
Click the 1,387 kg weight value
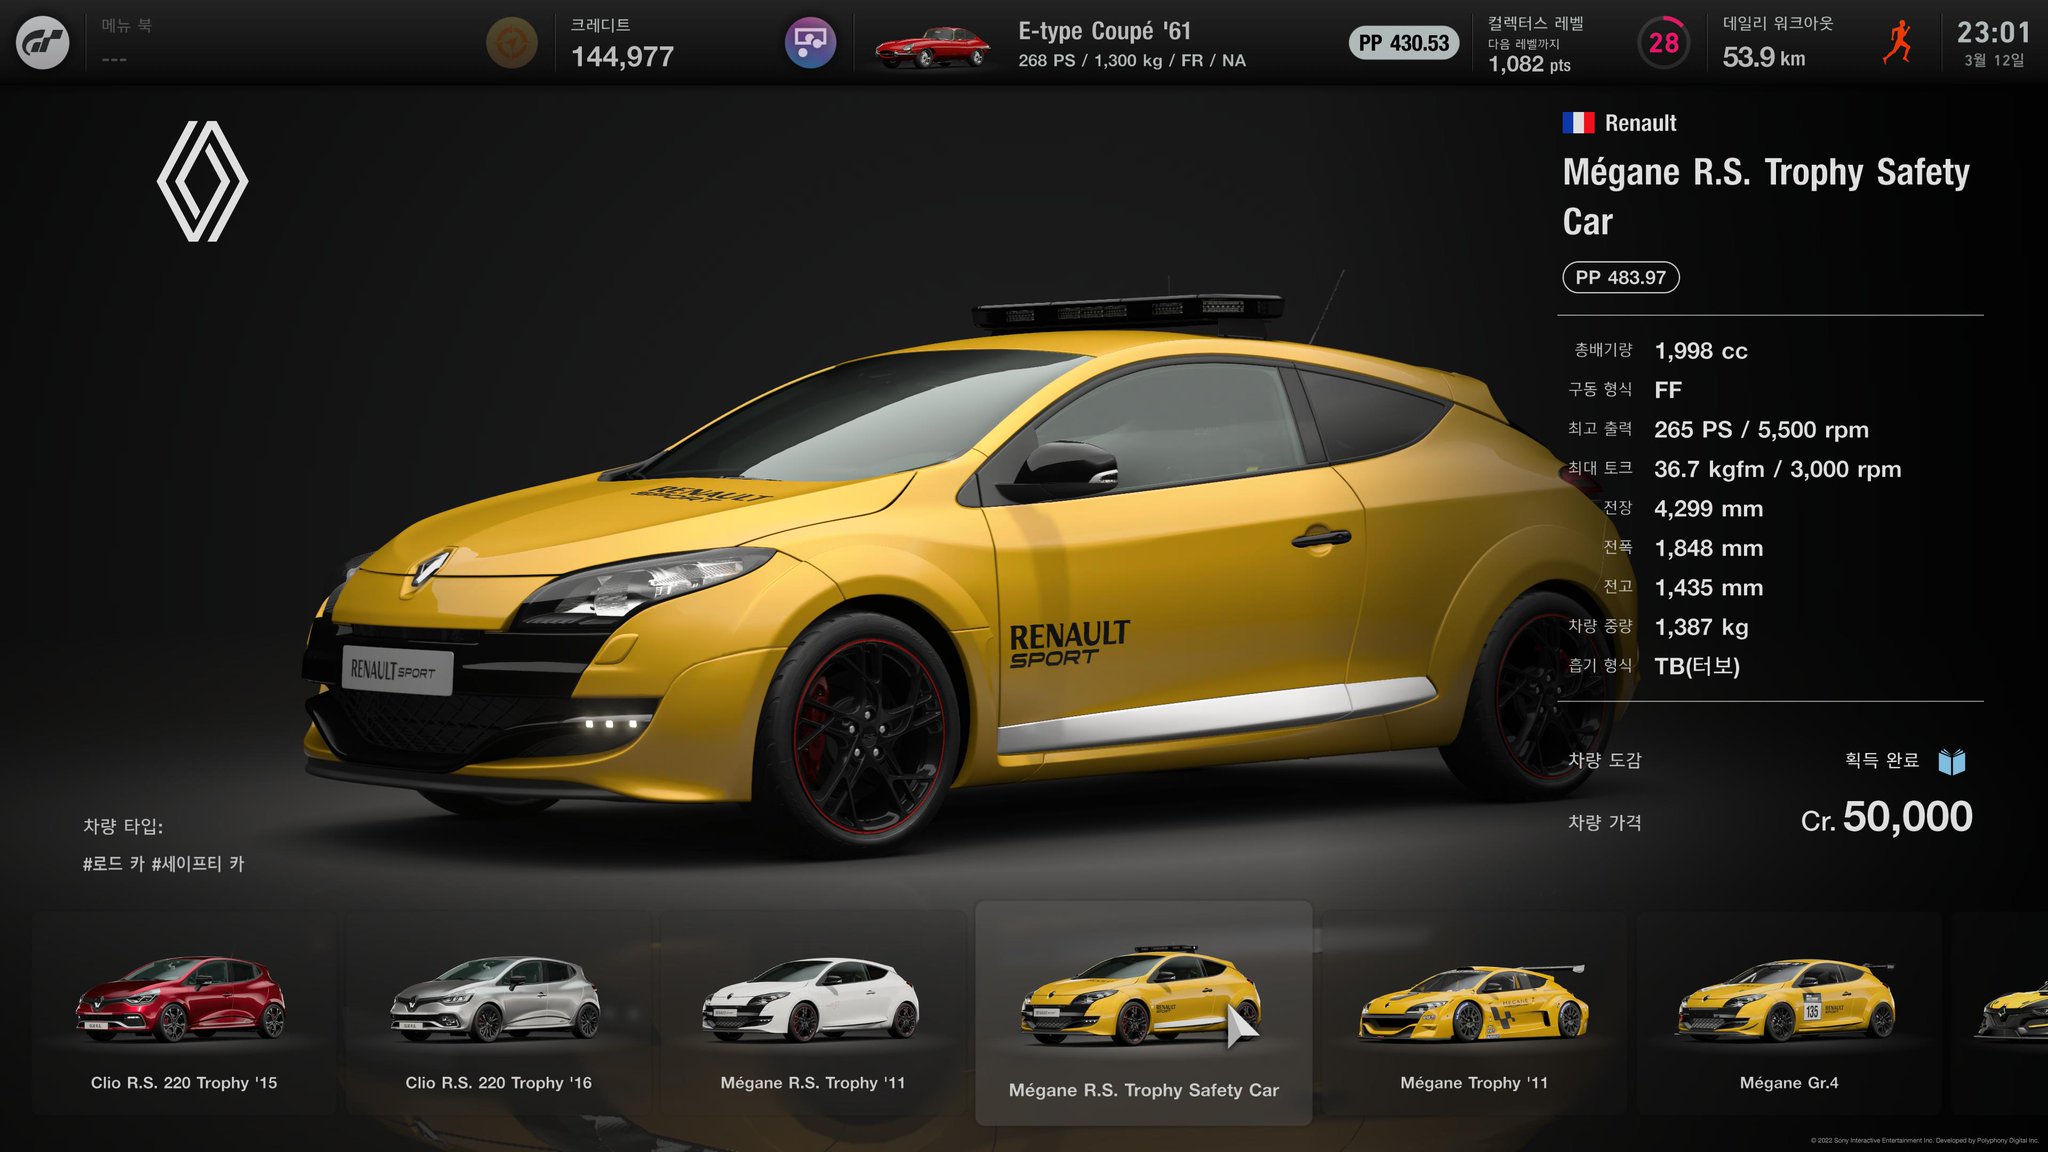pyautogui.click(x=1701, y=627)
